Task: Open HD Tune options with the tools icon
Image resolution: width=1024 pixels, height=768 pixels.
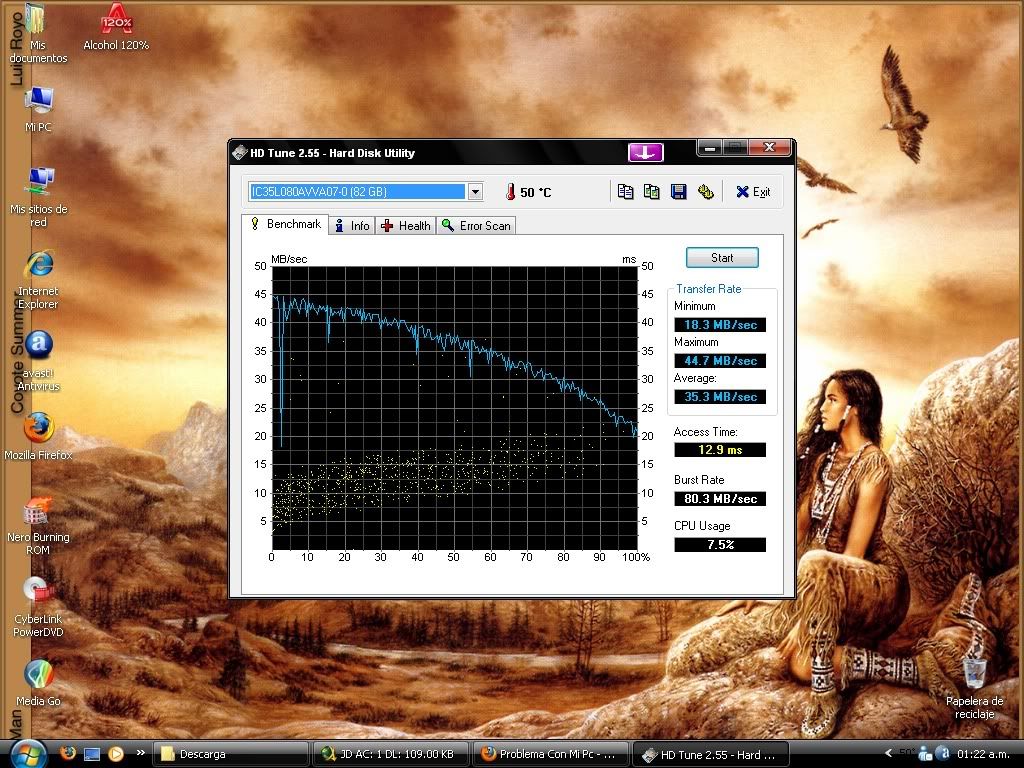Action: (x=705, y=191)
